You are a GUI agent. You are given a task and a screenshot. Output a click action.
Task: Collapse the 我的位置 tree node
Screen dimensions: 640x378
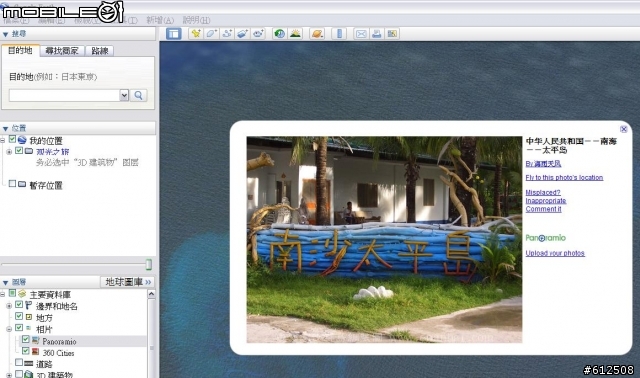(2, 140)
